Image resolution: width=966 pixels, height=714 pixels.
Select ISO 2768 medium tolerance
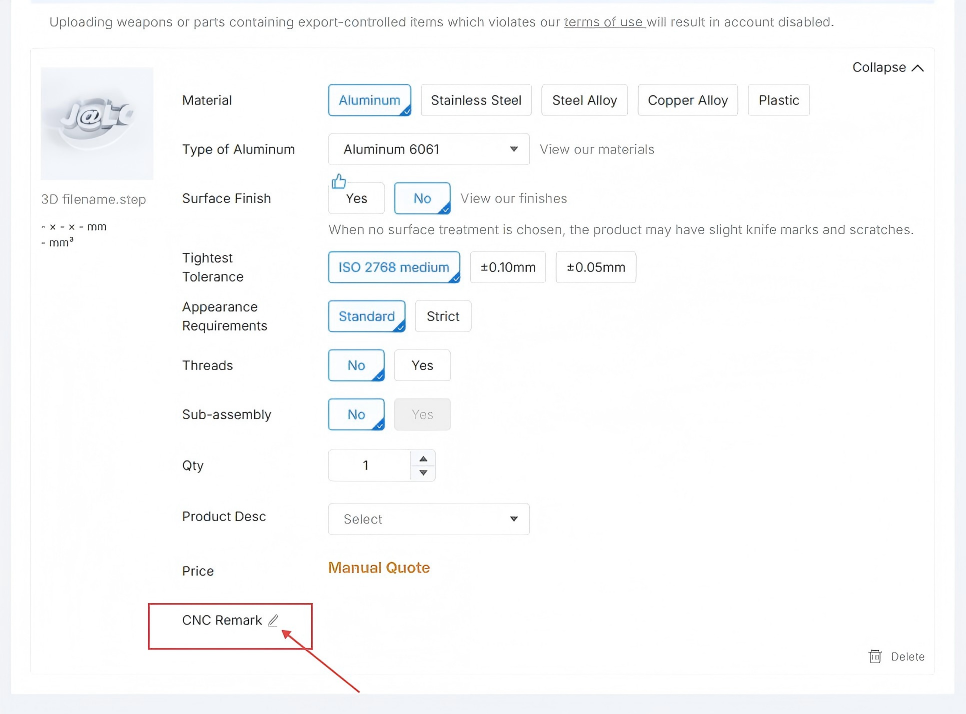(x=394, y=267)
